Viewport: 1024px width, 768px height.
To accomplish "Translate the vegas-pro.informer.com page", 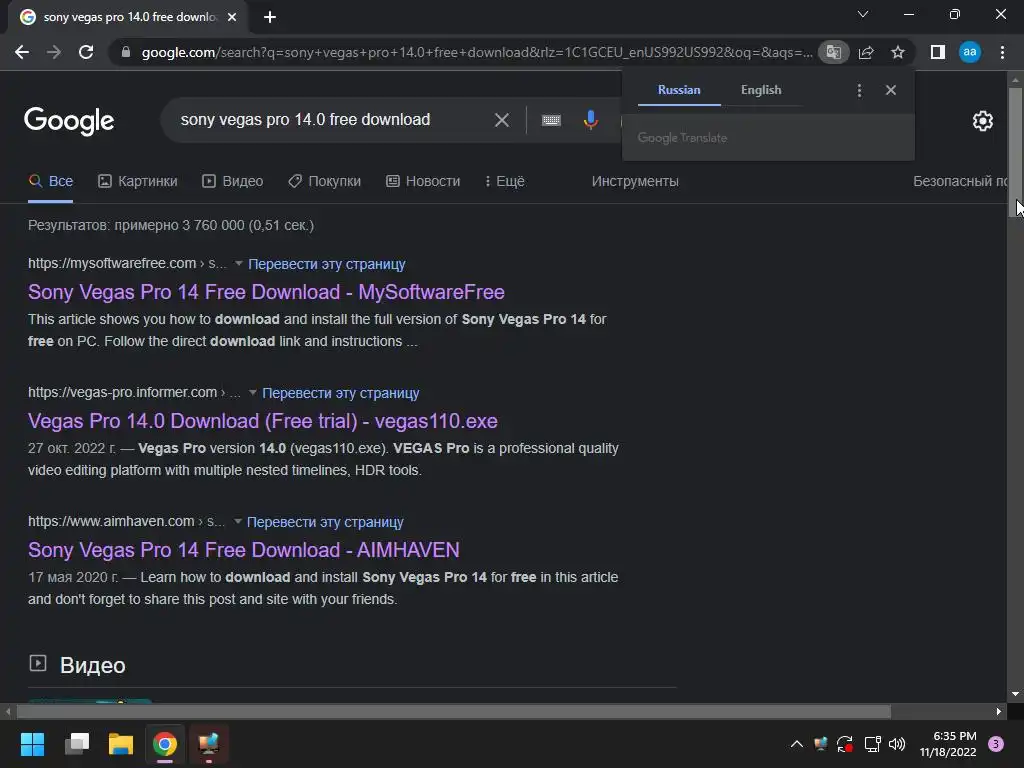I will click(340, 393).
